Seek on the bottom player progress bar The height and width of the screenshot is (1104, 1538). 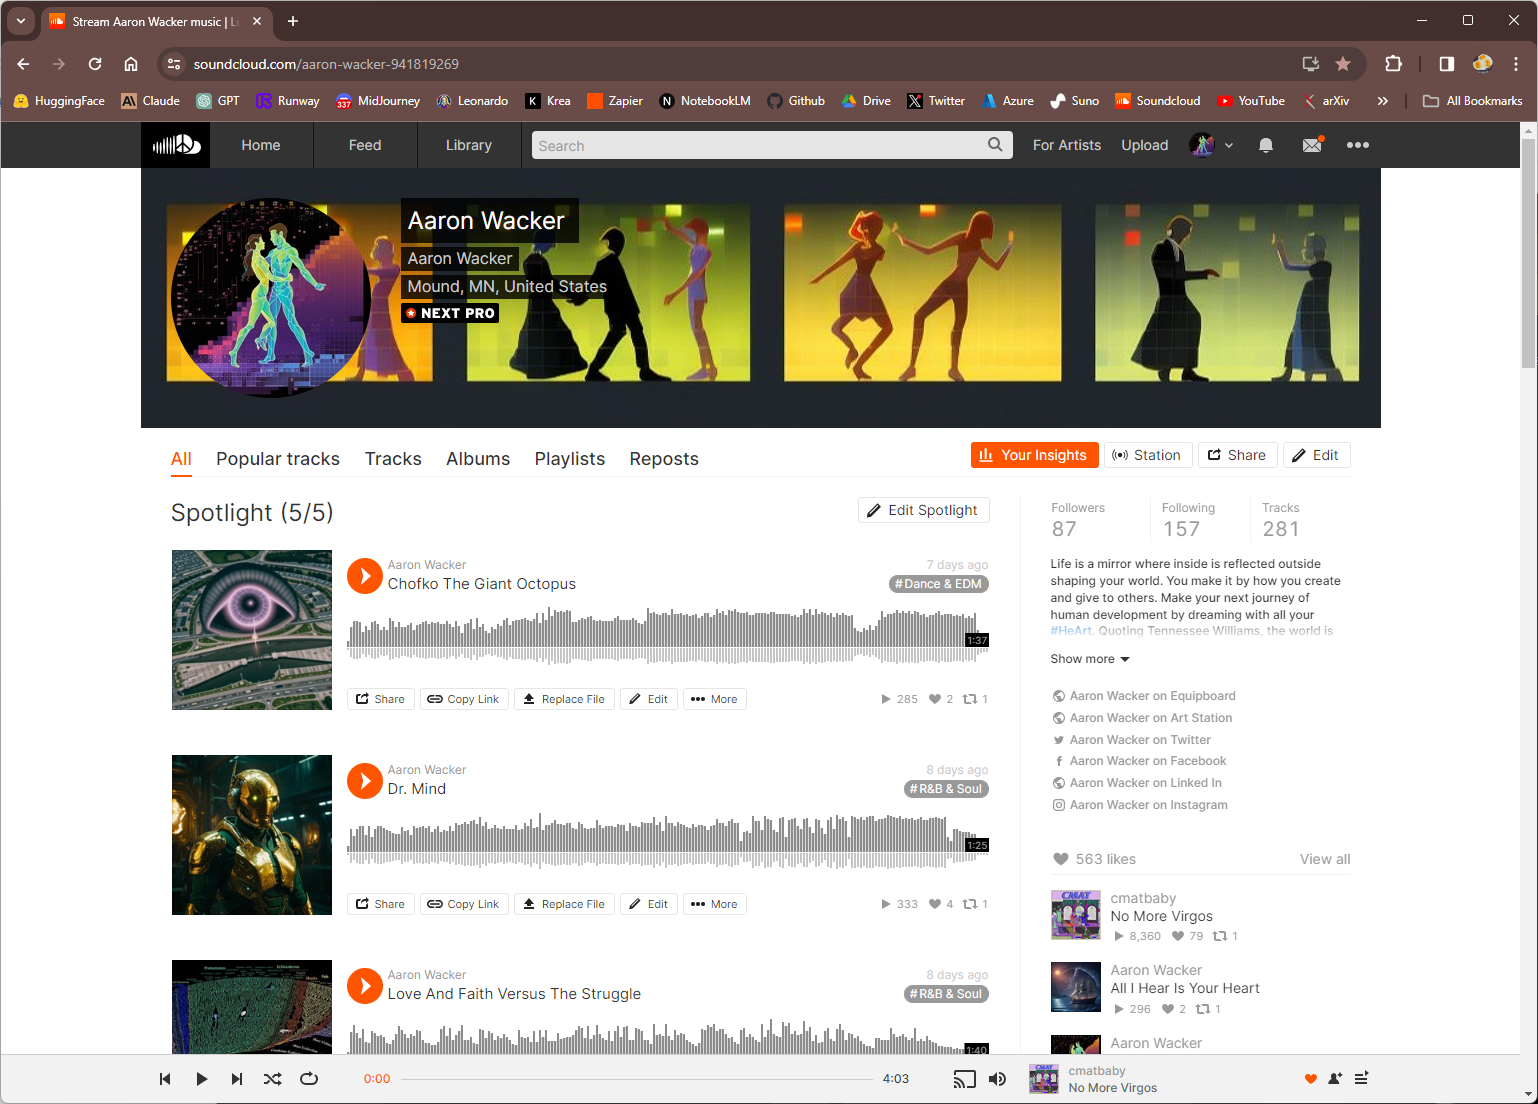click(636, 1079)
